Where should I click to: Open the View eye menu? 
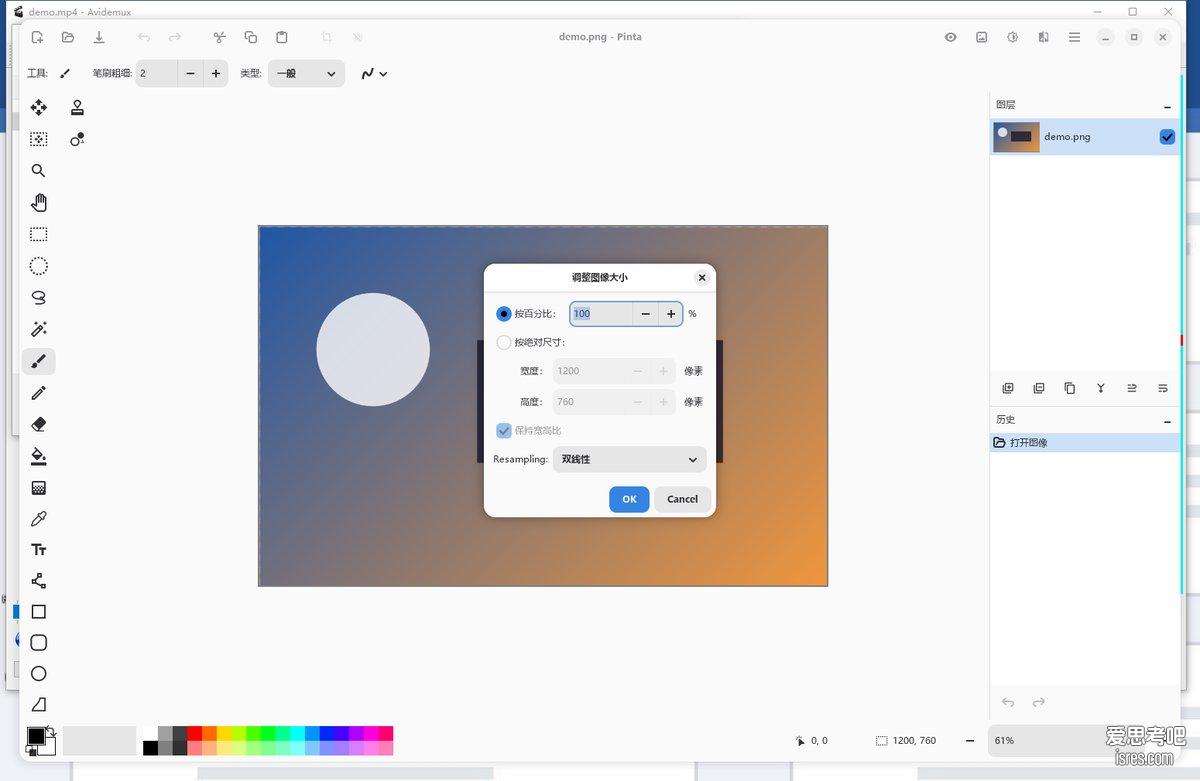[x=951, y=37]
